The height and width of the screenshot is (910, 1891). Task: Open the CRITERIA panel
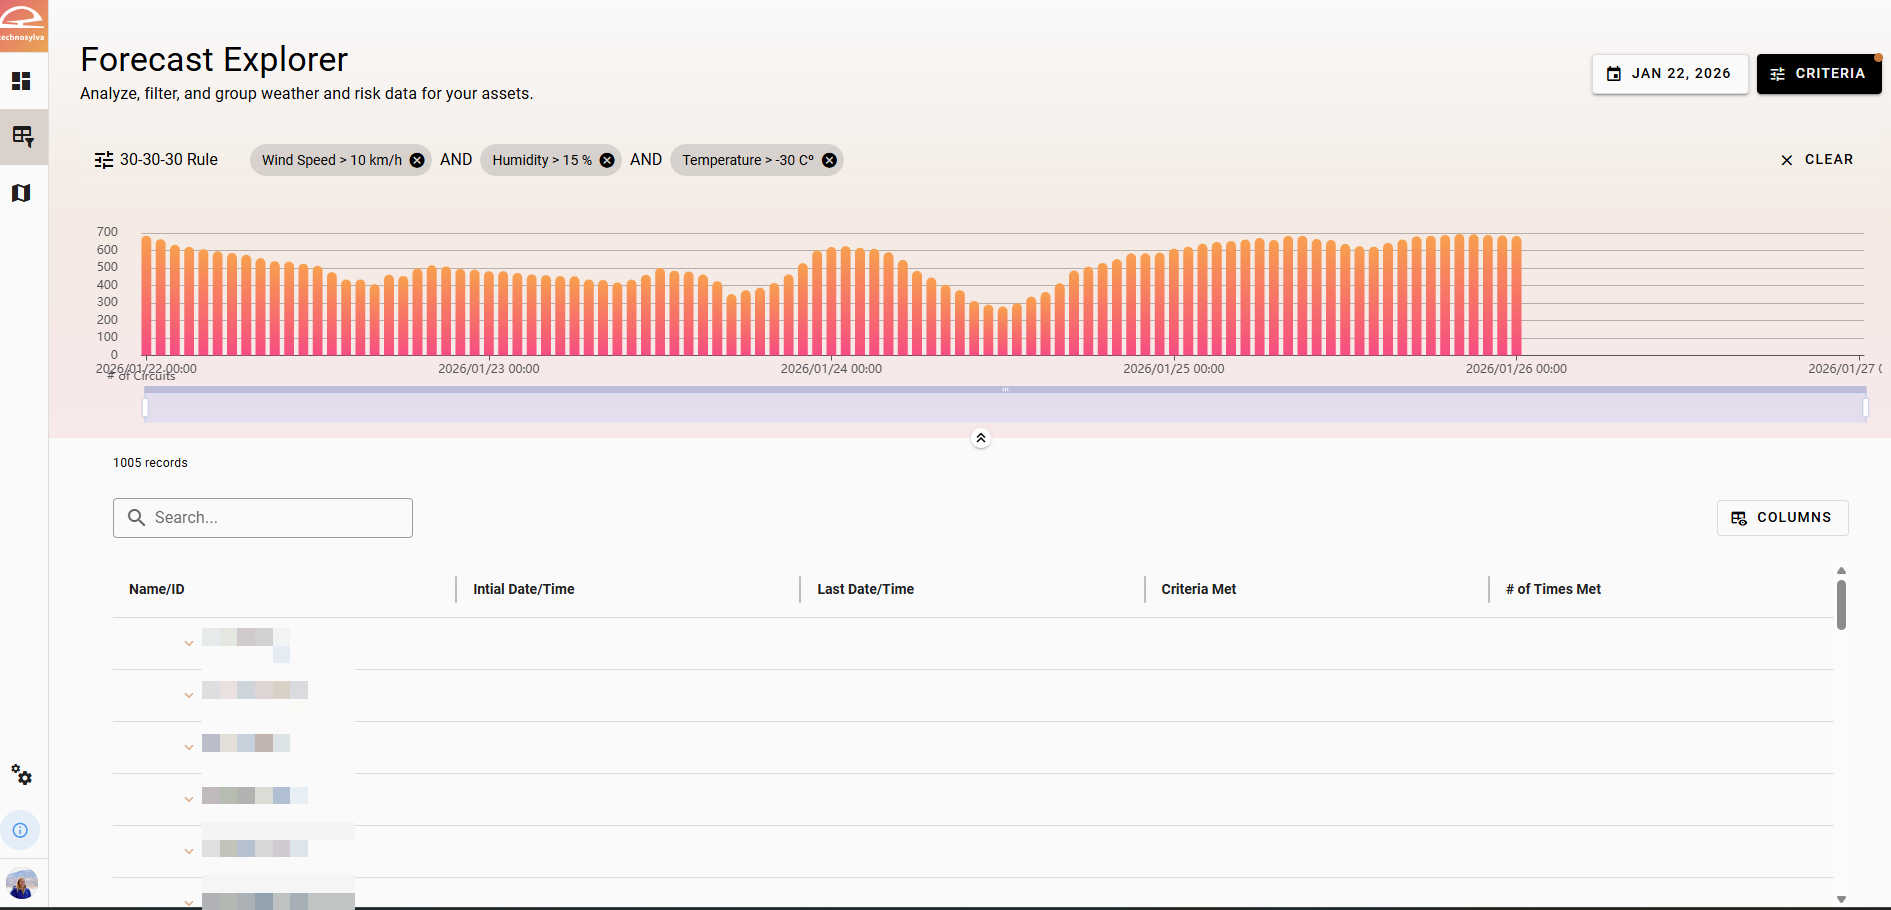pyautogui.click(x=1818, y=74)
